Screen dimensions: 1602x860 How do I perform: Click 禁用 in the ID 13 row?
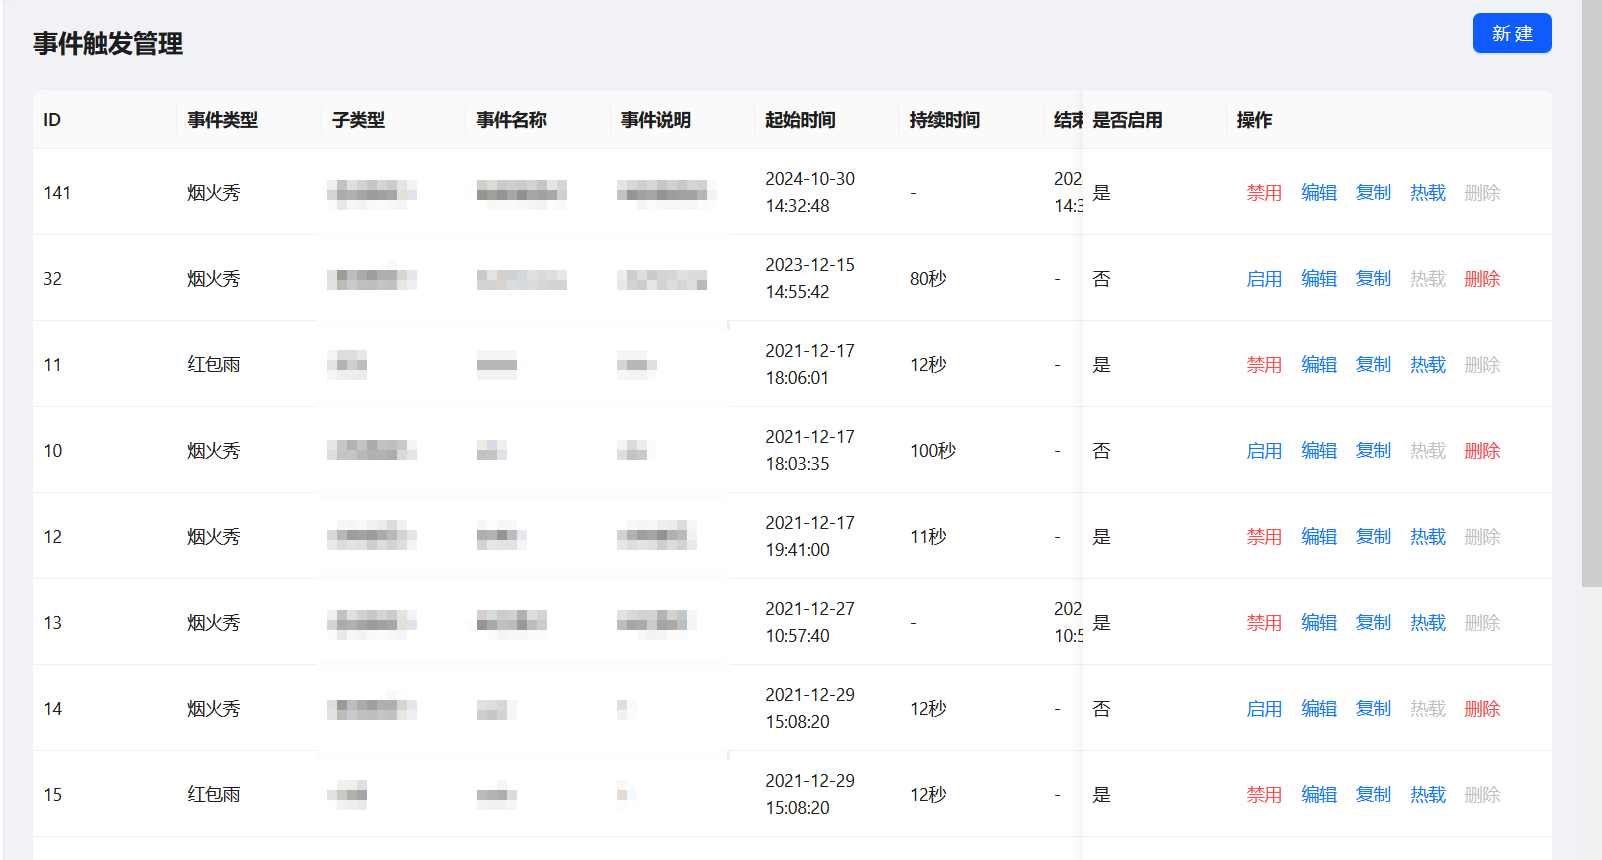point(1263,623)
